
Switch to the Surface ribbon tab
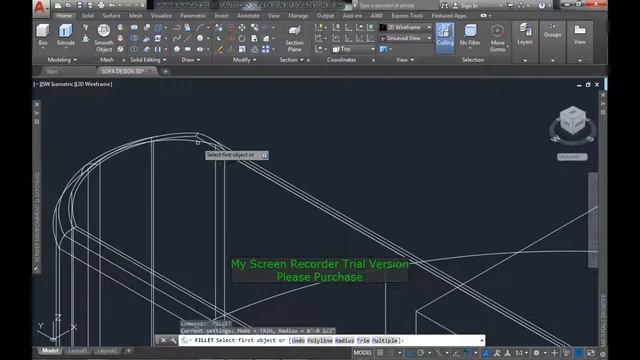(111, 16)
